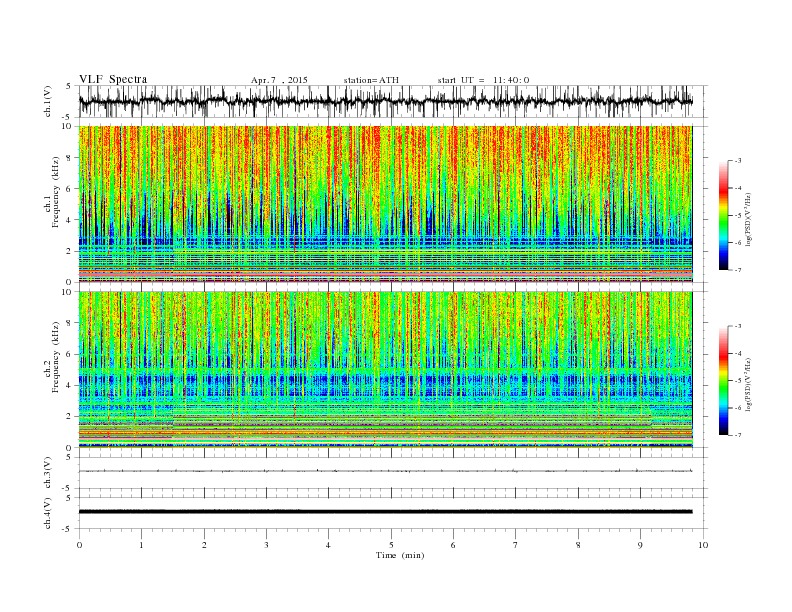Image resolution: width=792 pixels, height=612 pixels.
Task: Click the "2" tick on the time axis
Action: (x=204, y=545)
